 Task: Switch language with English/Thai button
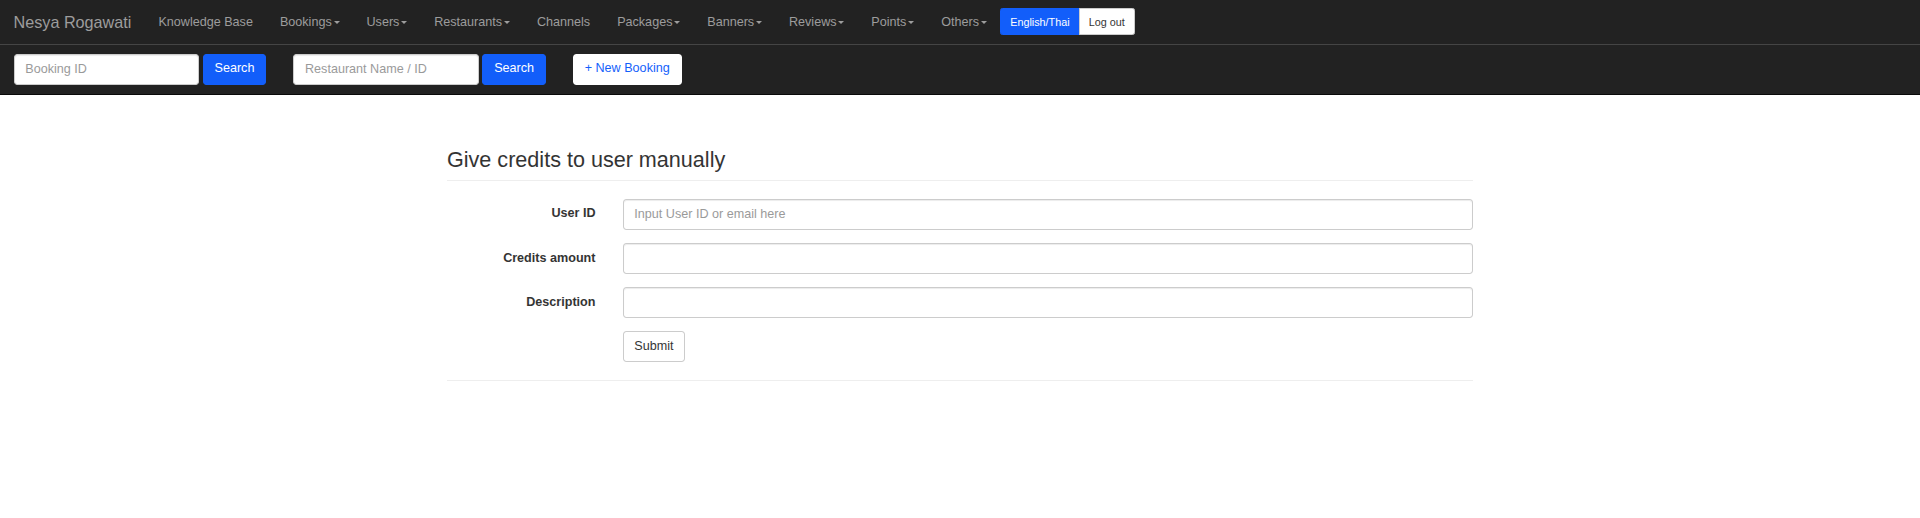pyautogui.click(x=1039, y=22)
